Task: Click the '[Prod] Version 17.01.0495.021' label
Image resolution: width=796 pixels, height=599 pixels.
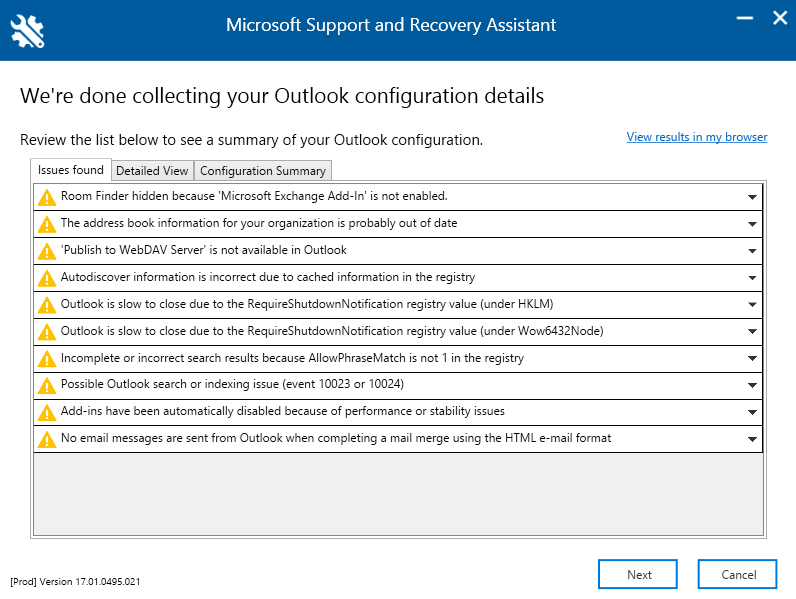Action: (75, 582)
